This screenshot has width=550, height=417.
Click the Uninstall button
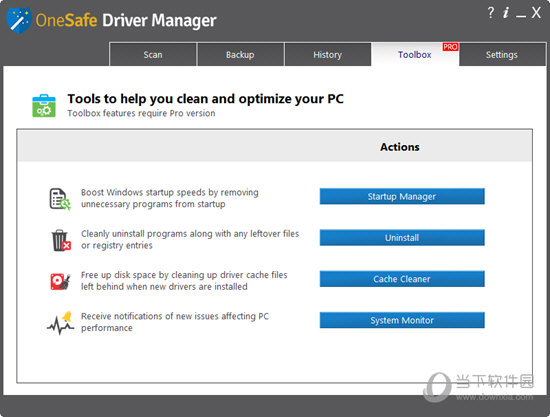click(x=402, y=238)
